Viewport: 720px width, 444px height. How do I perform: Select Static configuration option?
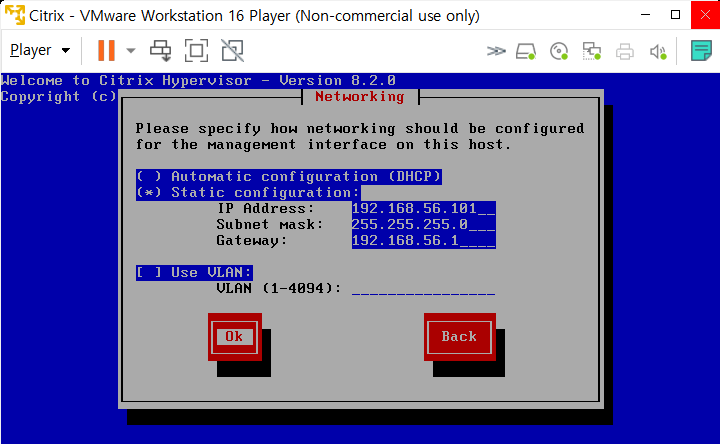[248, 192]
